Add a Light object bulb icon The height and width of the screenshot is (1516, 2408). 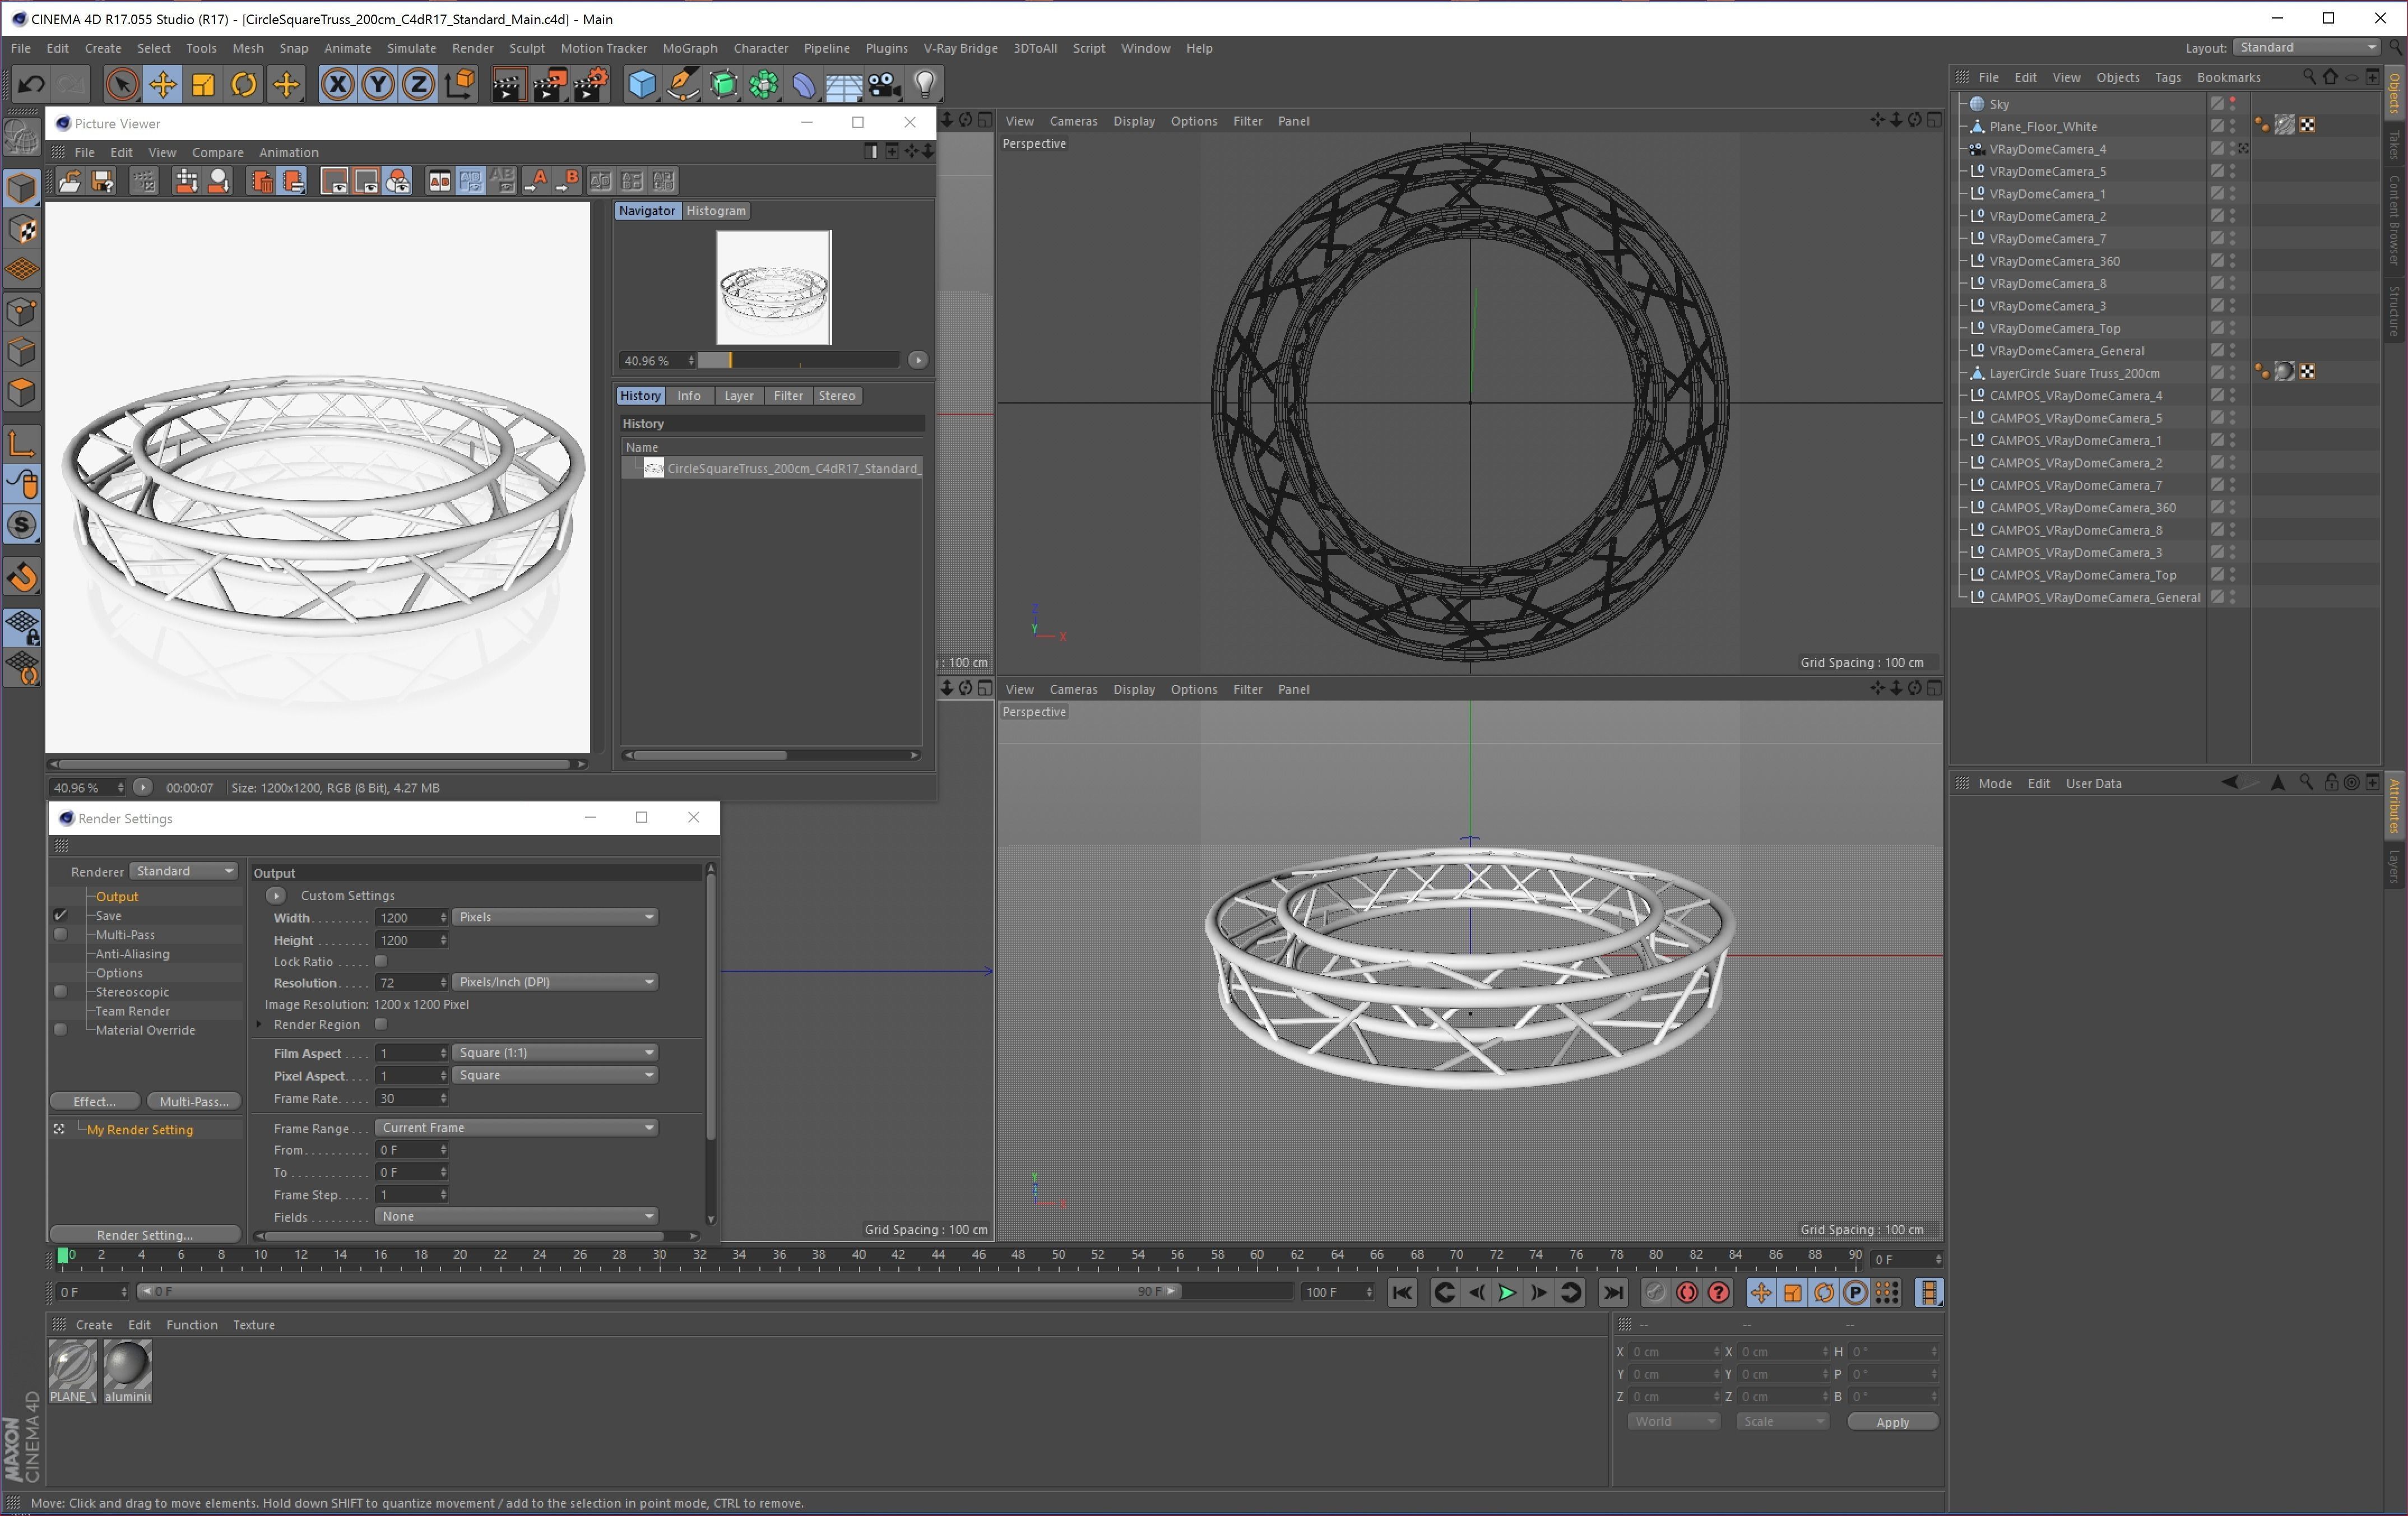coord(925,85)
